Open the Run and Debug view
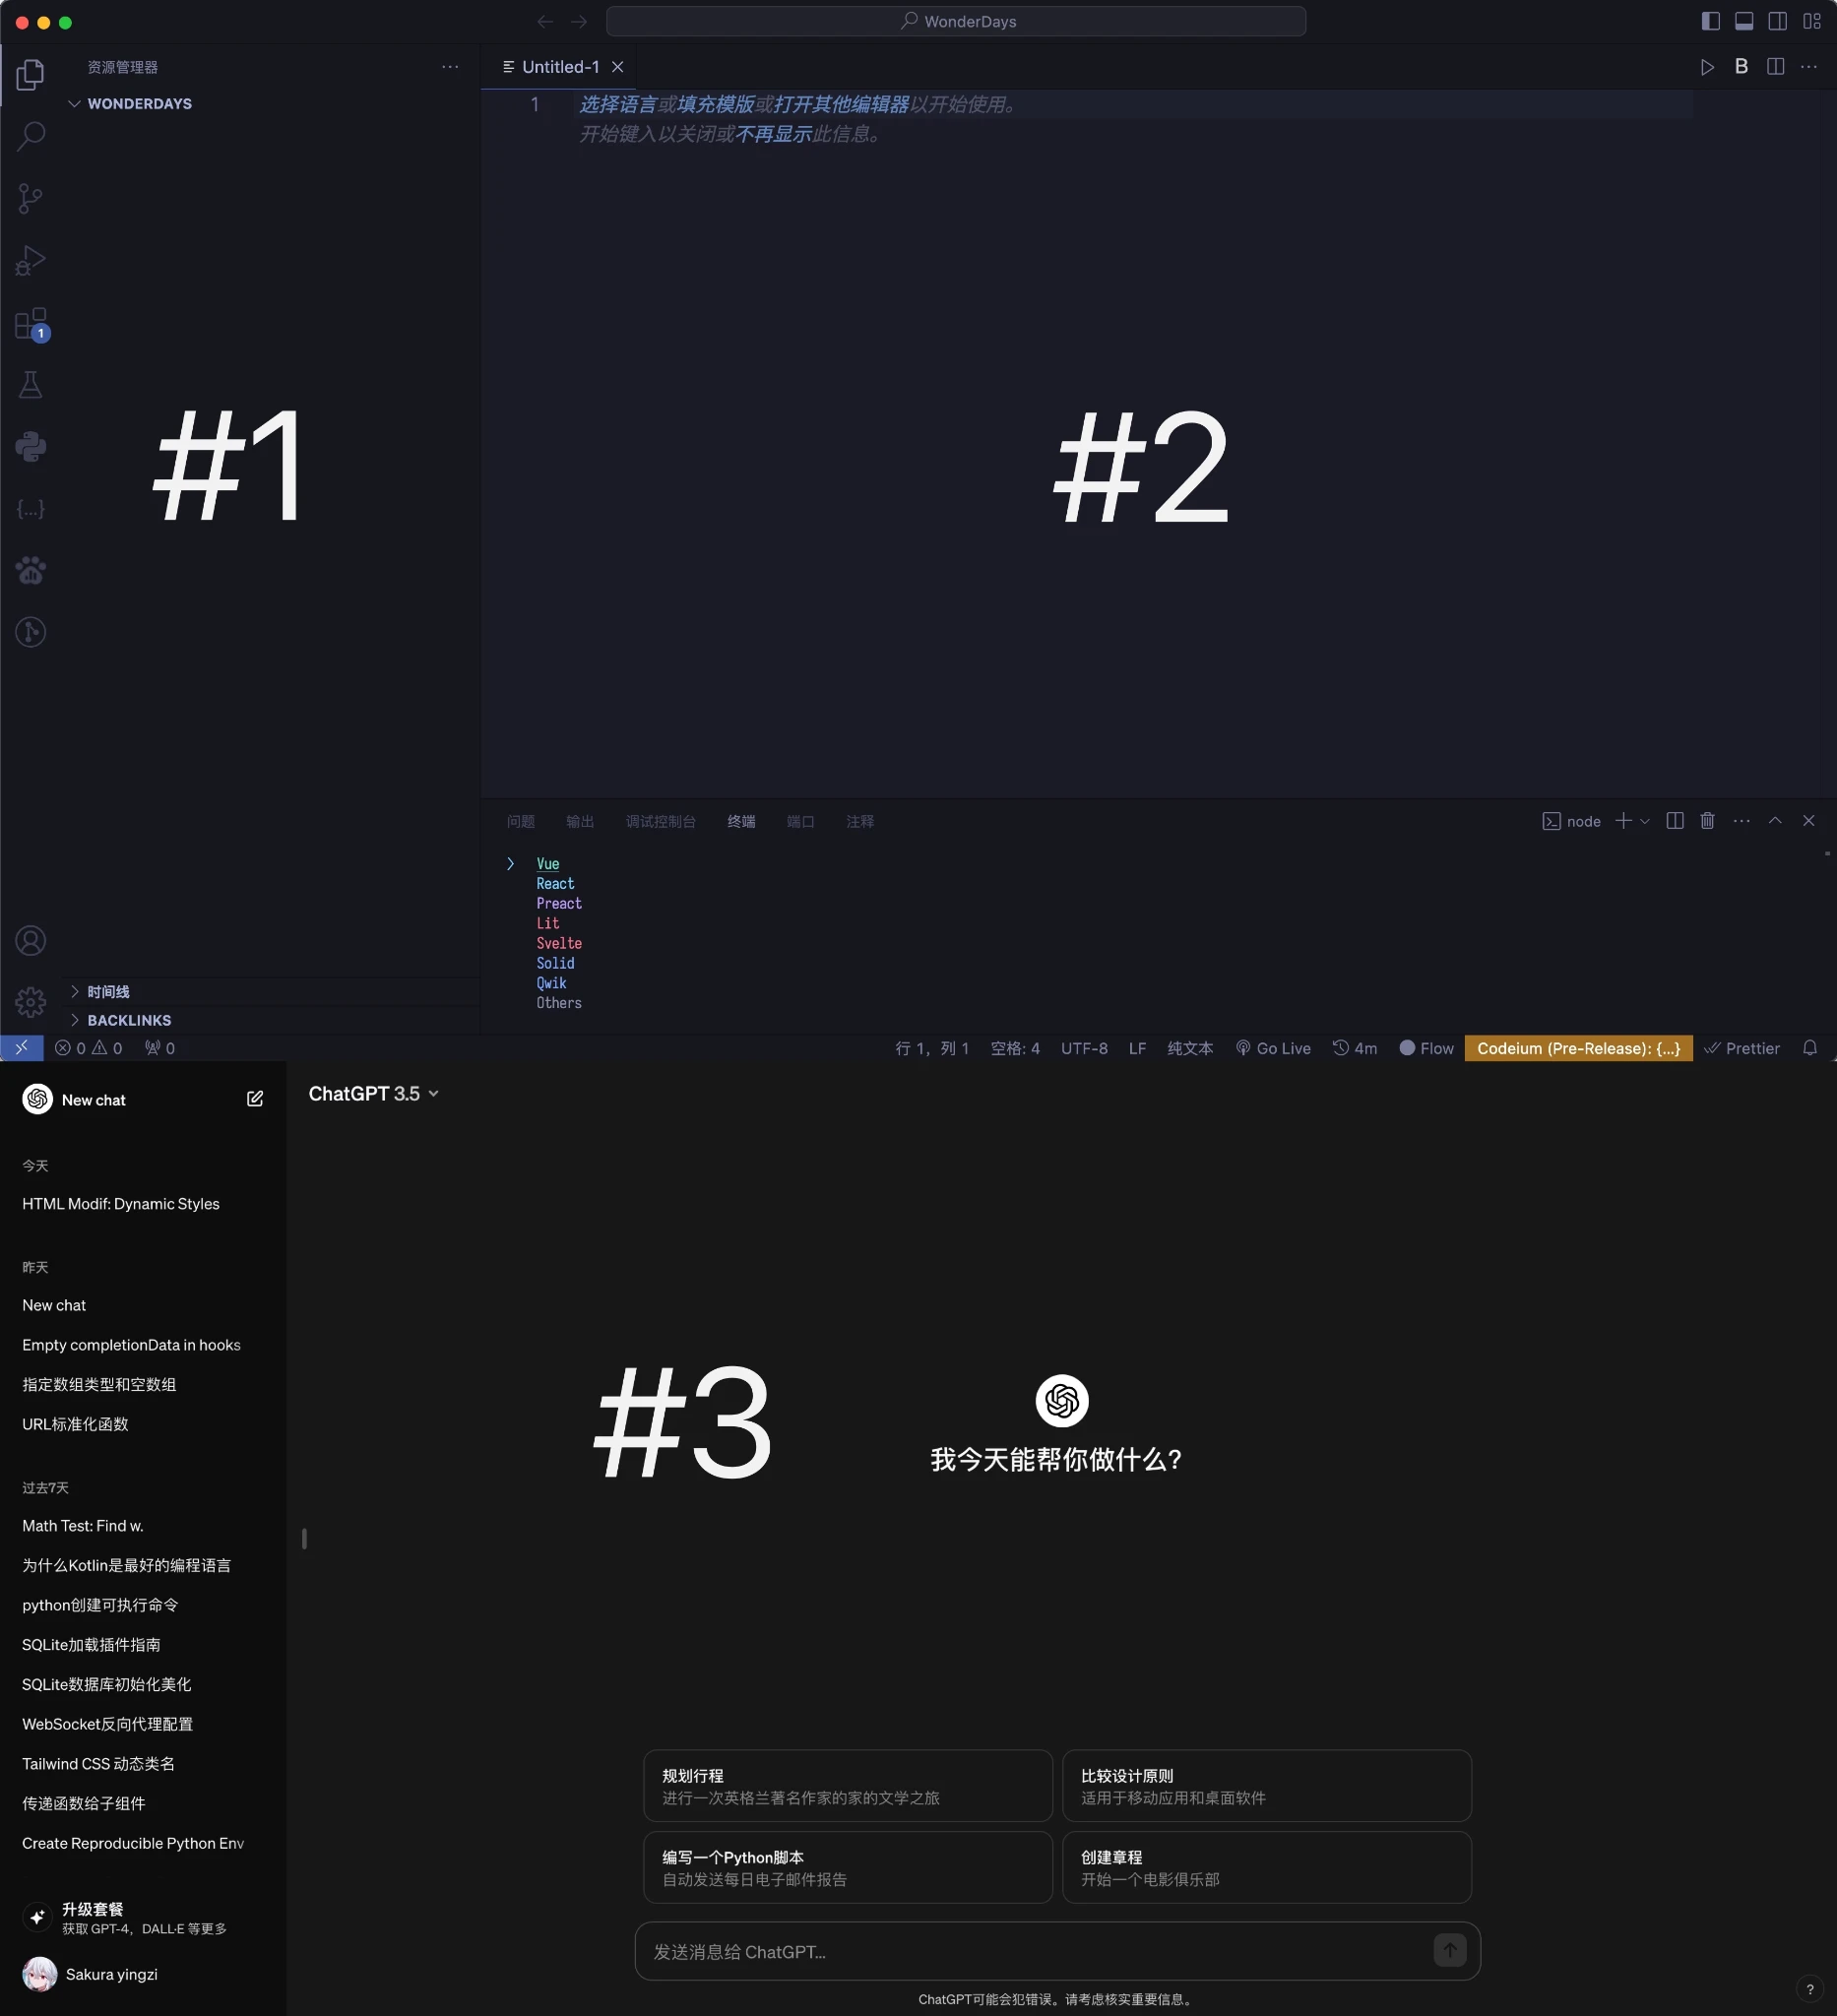 pos(31,260)
